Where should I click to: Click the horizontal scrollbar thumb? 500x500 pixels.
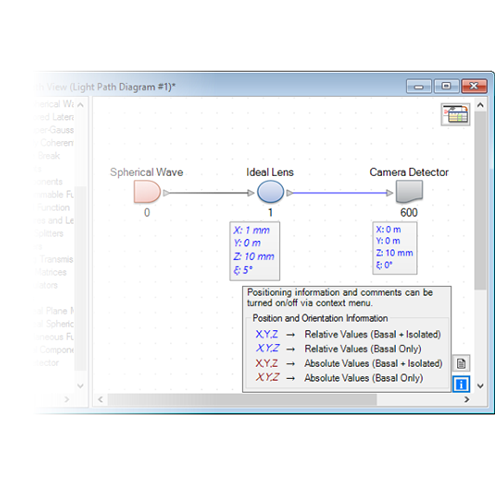pyautogui.click(x=242, y=399)
